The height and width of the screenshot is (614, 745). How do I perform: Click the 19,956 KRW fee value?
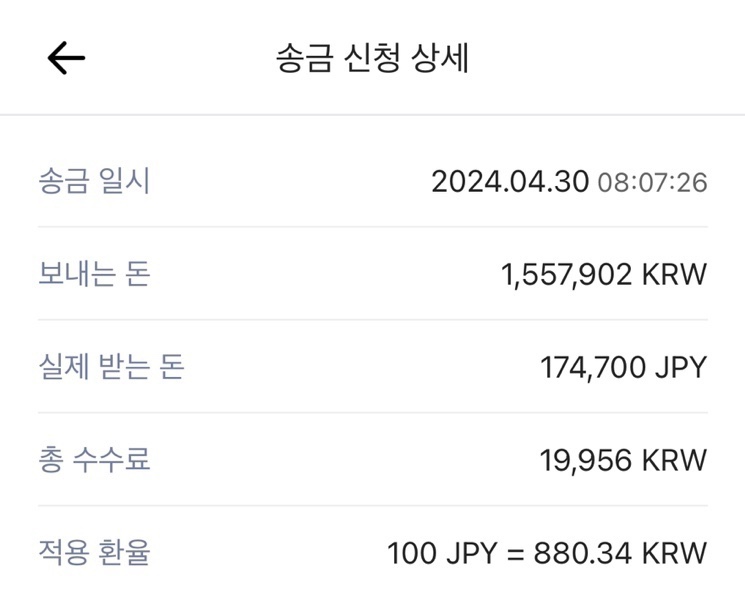(x=623, y=460)
